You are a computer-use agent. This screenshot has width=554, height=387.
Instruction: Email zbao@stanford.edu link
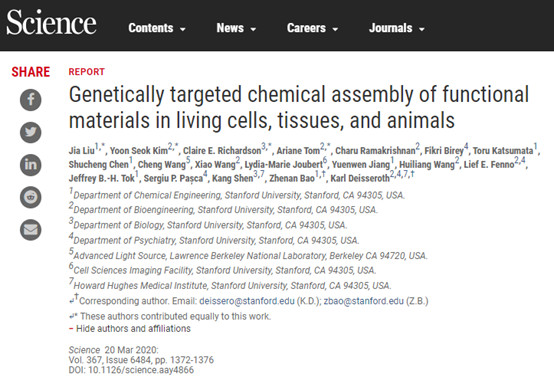(364, 301)
